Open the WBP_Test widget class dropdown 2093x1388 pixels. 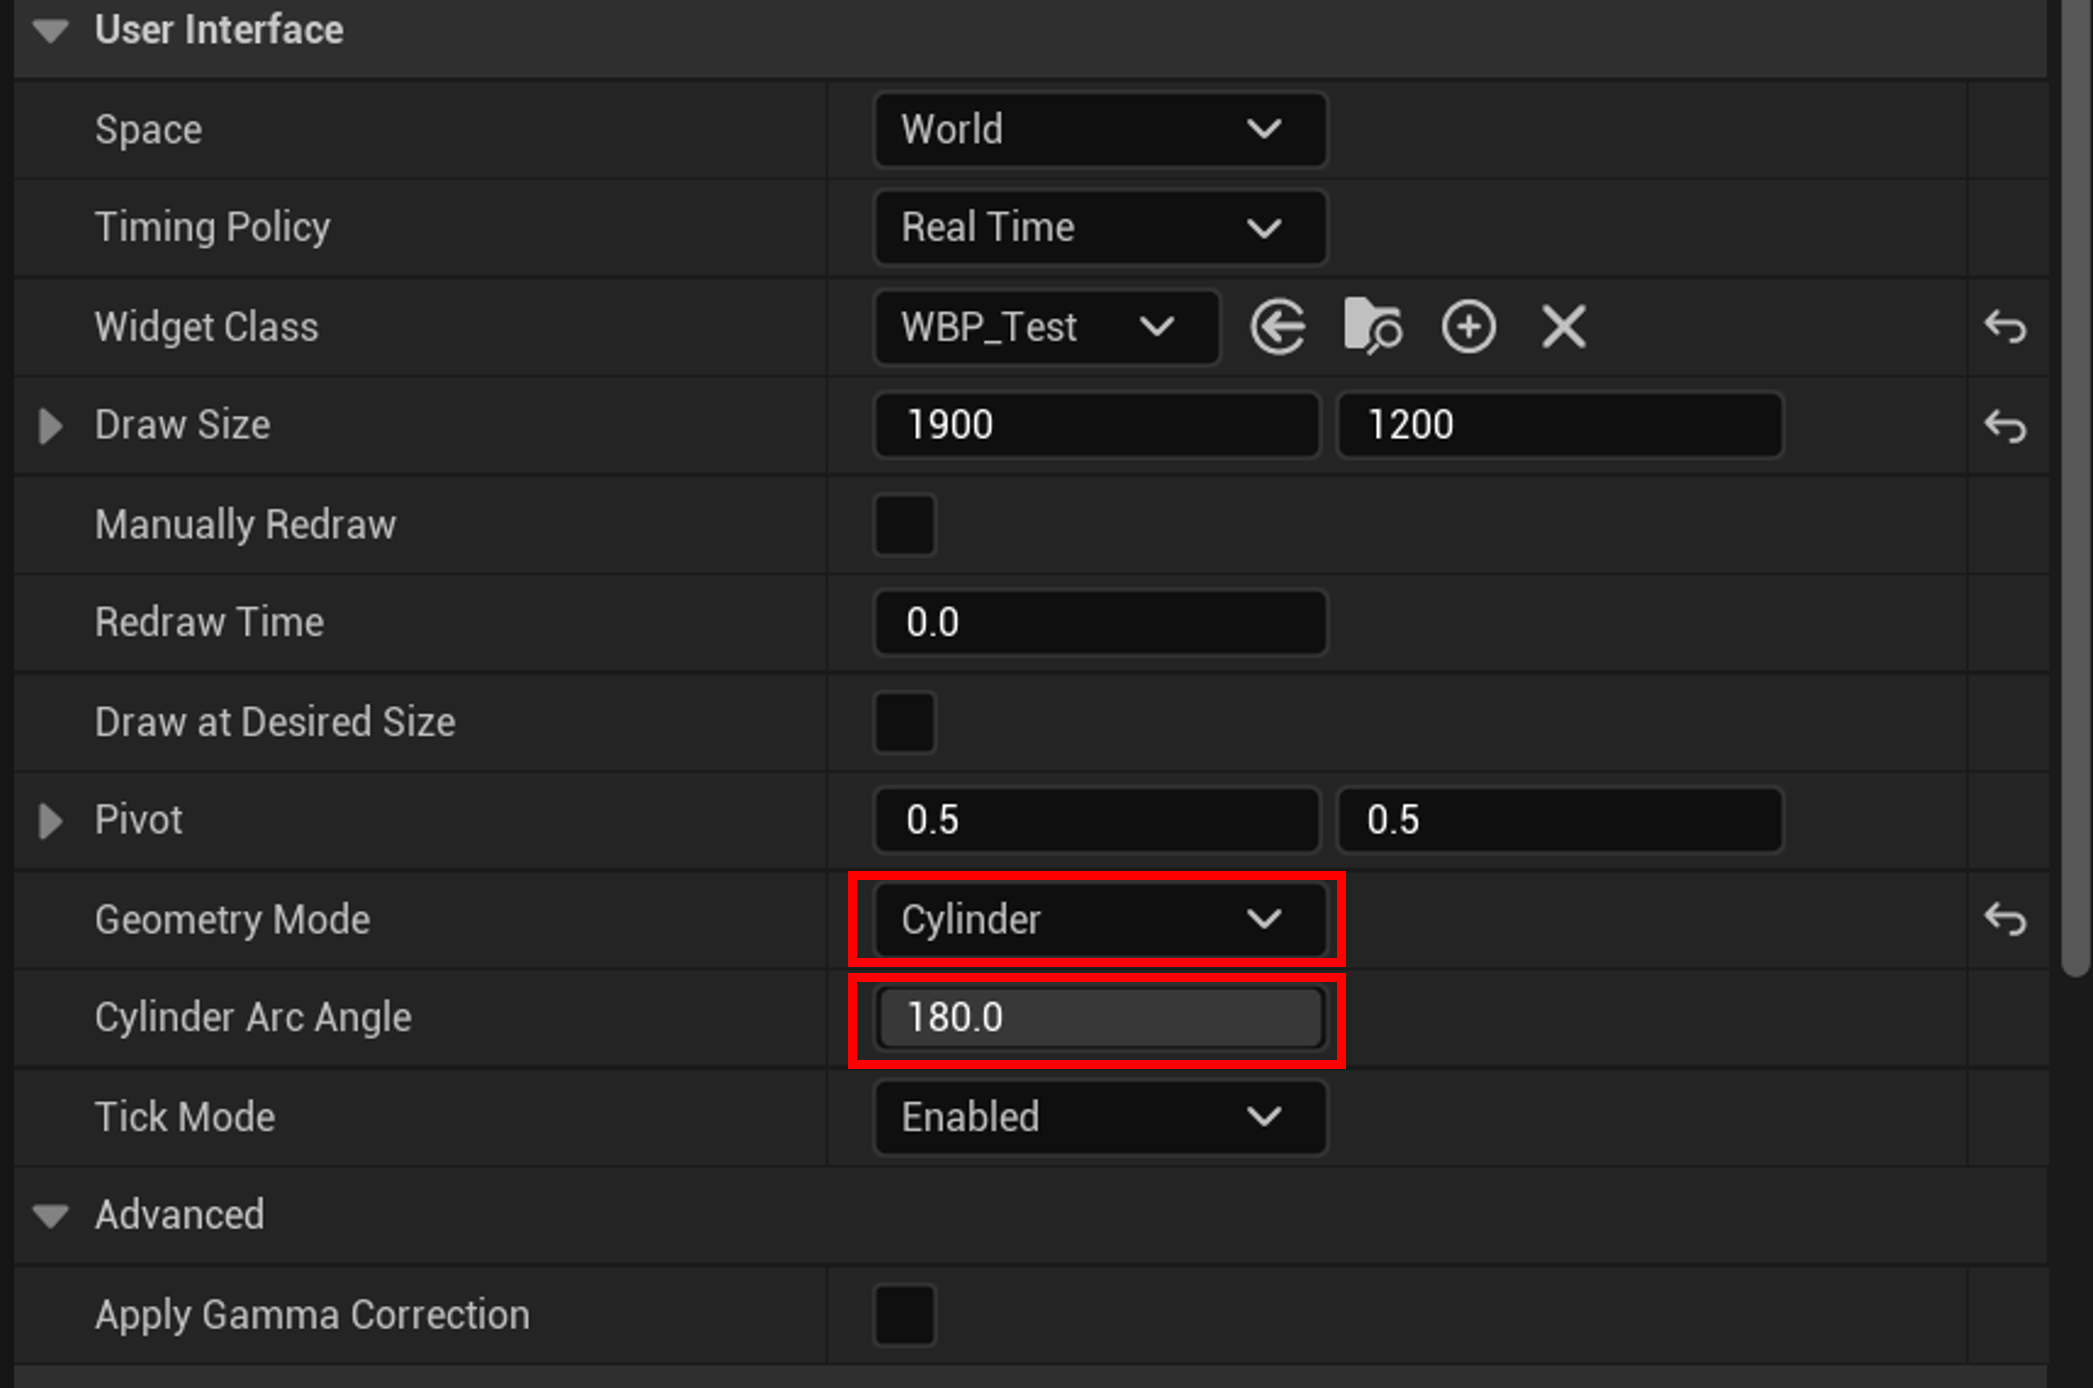tap(1045, 327)
